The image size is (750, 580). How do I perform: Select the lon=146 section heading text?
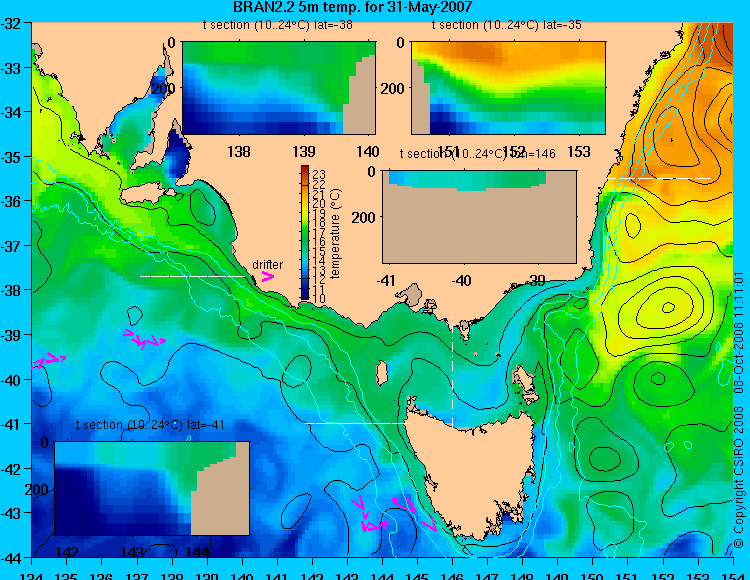[477, 153]
